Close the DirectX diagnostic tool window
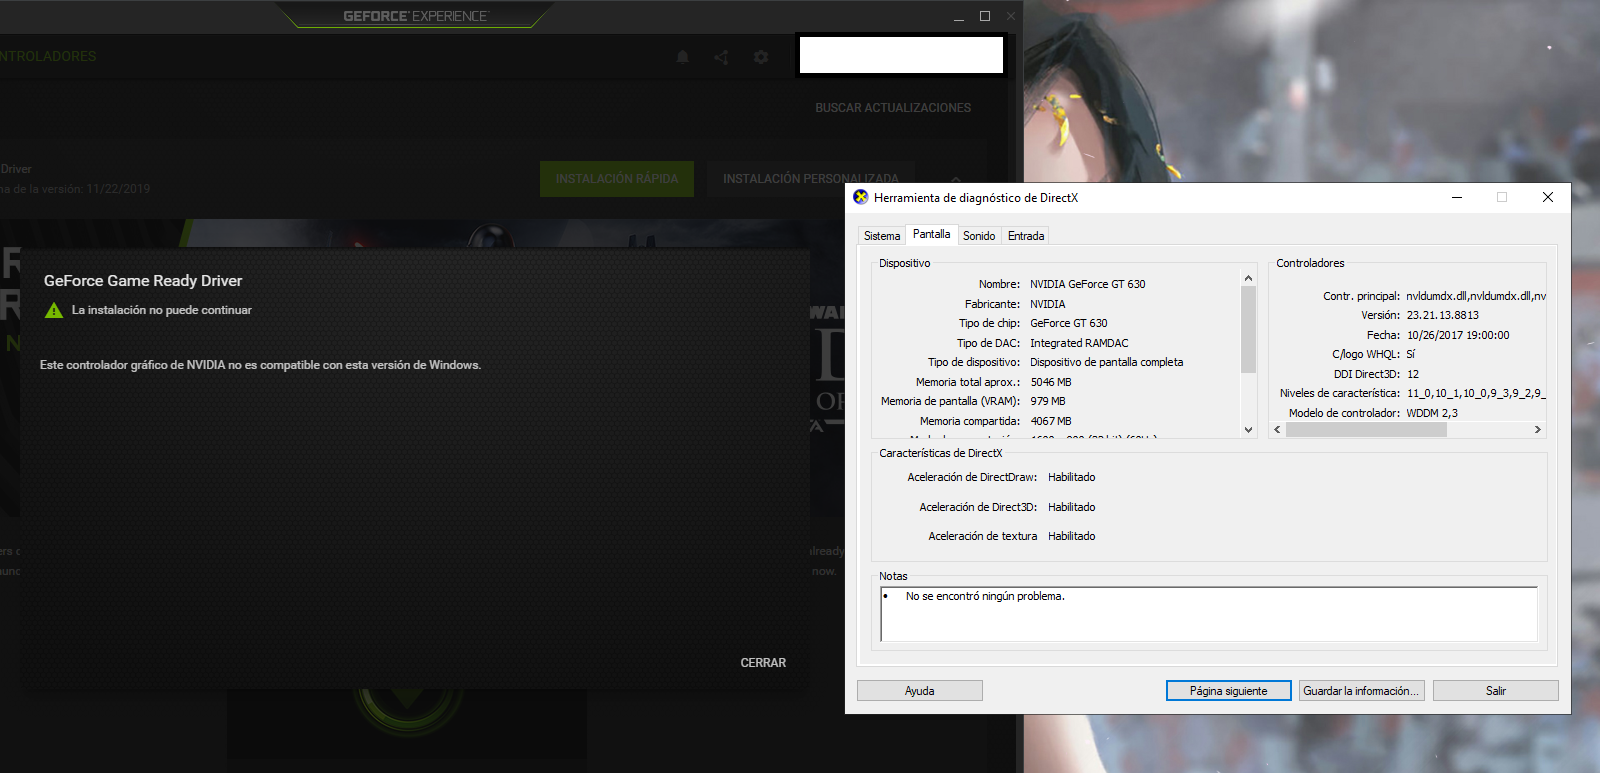Viewport: 1600px width, 773px height. coord(1548,197)
